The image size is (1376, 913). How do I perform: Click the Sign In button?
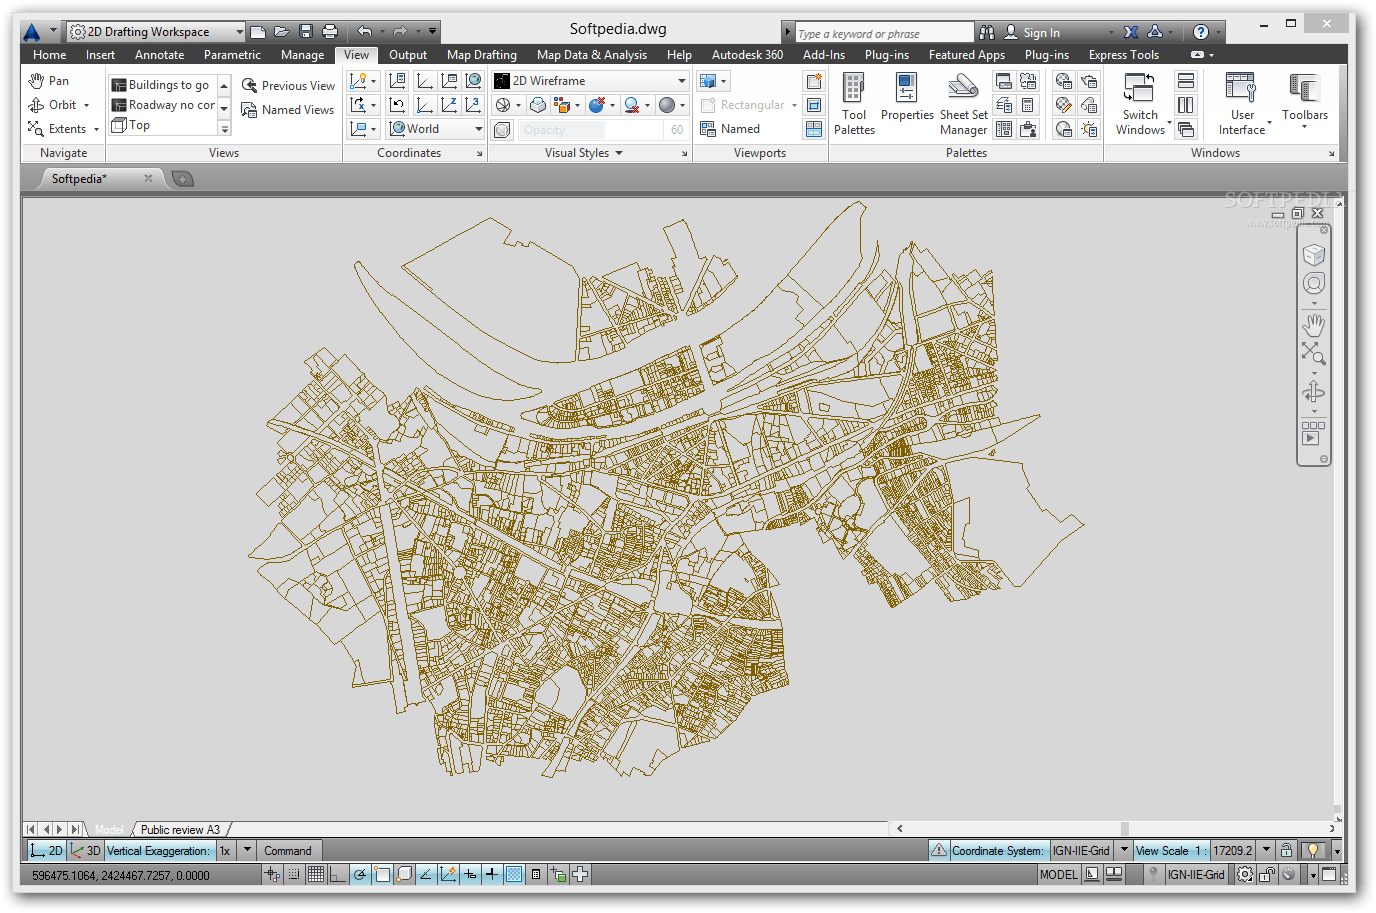1040,33
